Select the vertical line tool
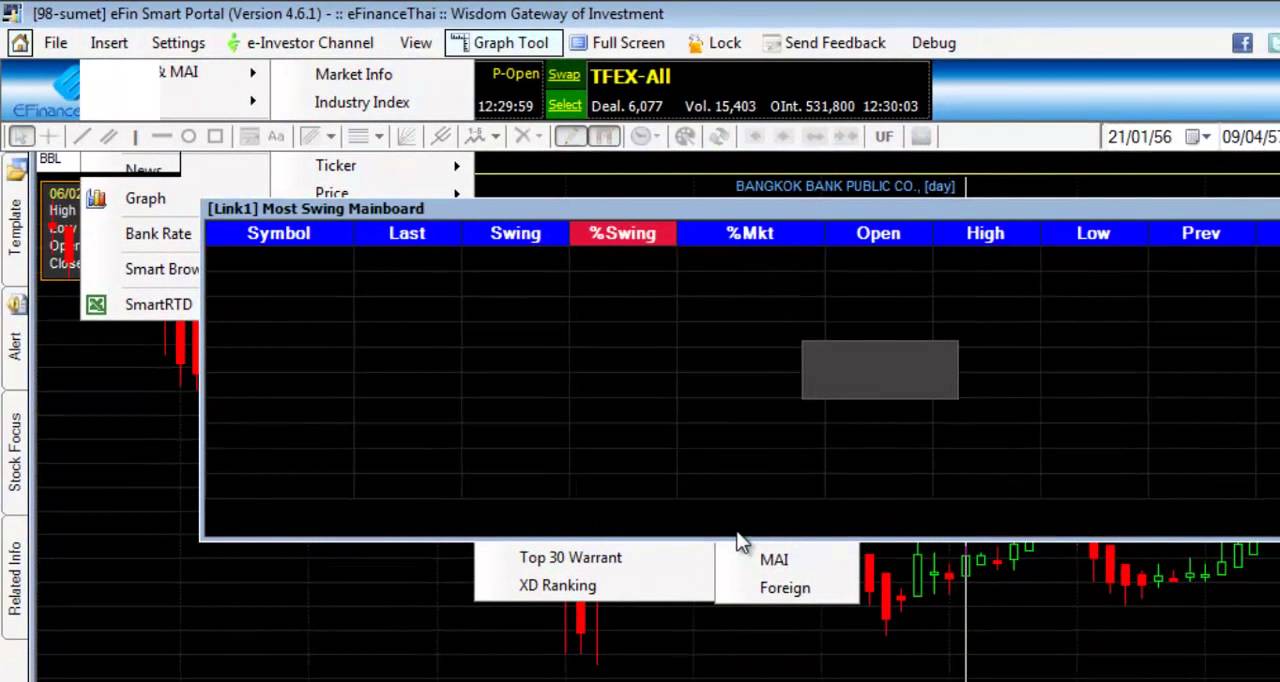The height and width of the screenshot is (682, 1280). click(x=135, y=137)
